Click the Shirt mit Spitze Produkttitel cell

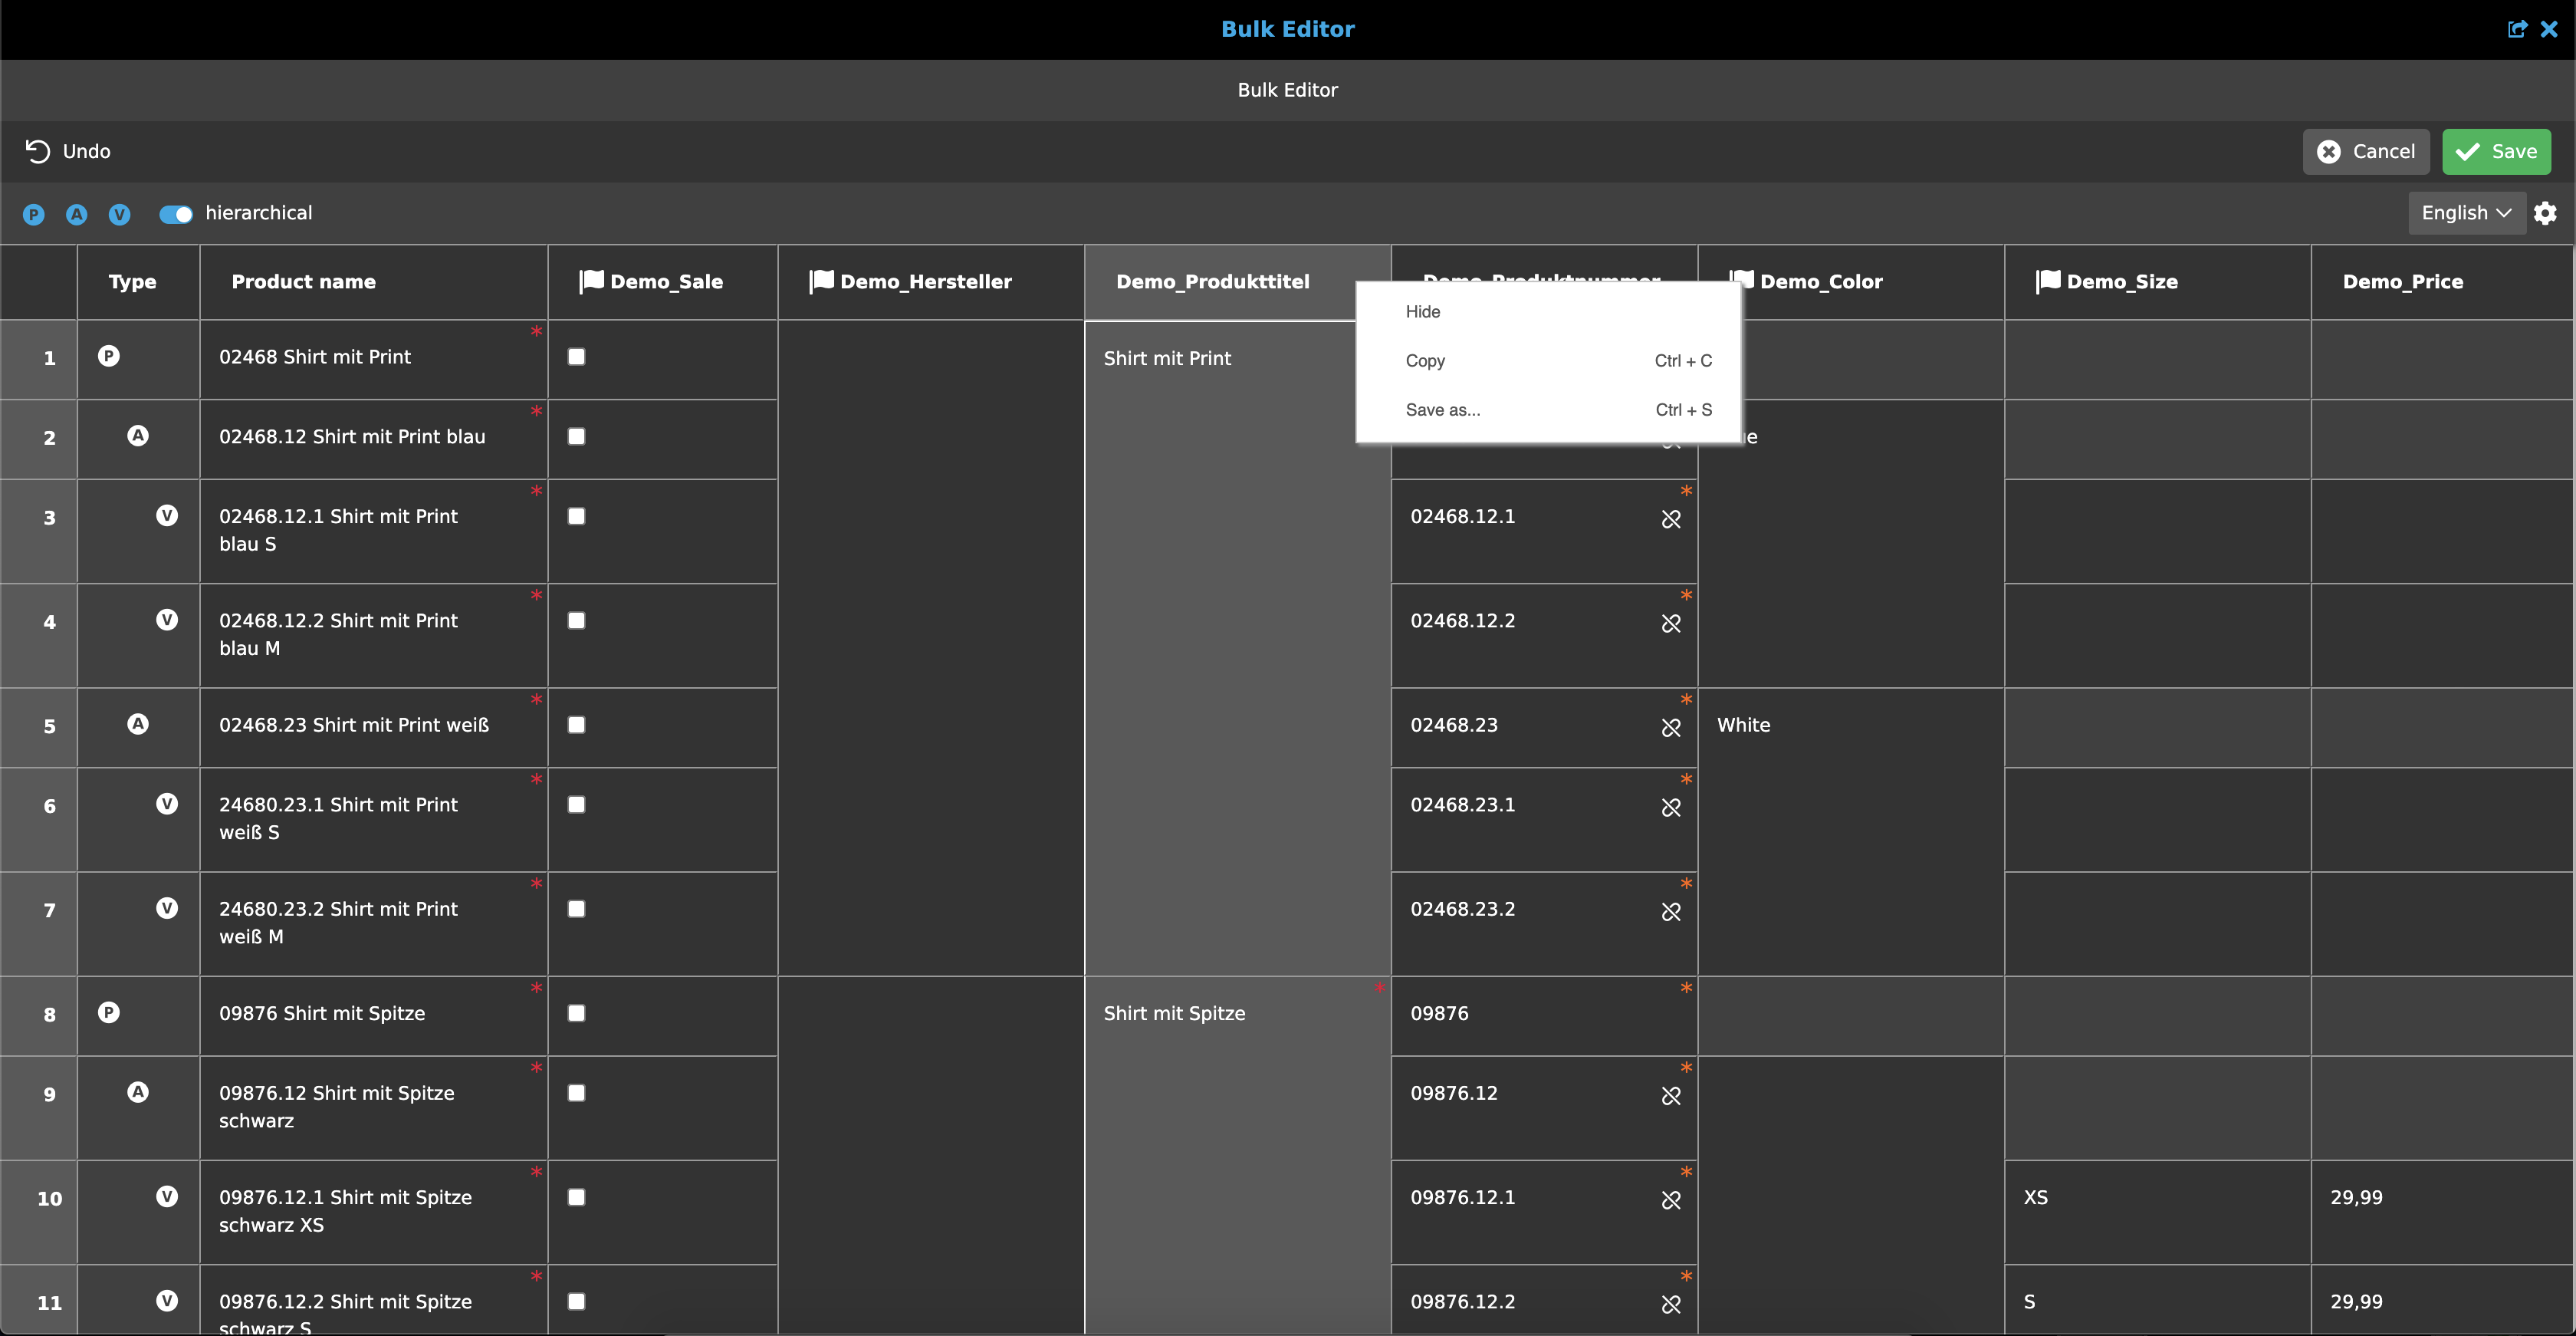click(x=1174, y=1013)
